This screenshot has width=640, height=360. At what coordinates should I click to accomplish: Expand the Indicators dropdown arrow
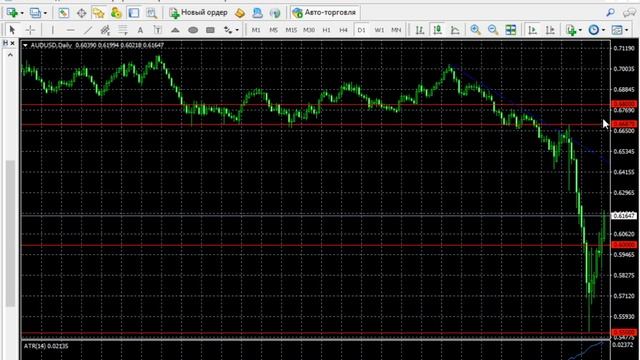[580, 30]
